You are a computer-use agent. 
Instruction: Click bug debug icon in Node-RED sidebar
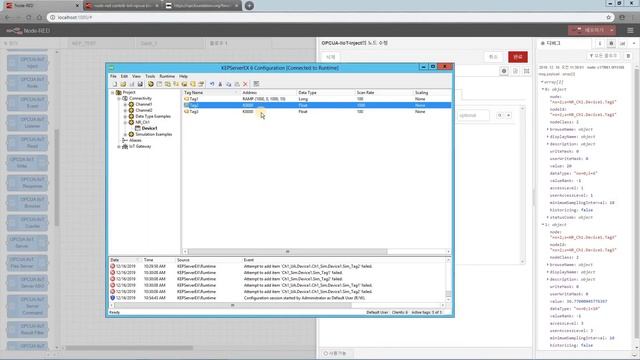(611, 43)
